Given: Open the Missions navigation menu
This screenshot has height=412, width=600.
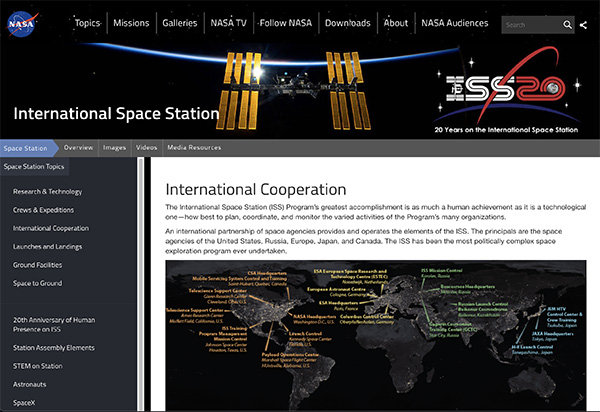Looking at the screenshot, I should pos(131,23).
